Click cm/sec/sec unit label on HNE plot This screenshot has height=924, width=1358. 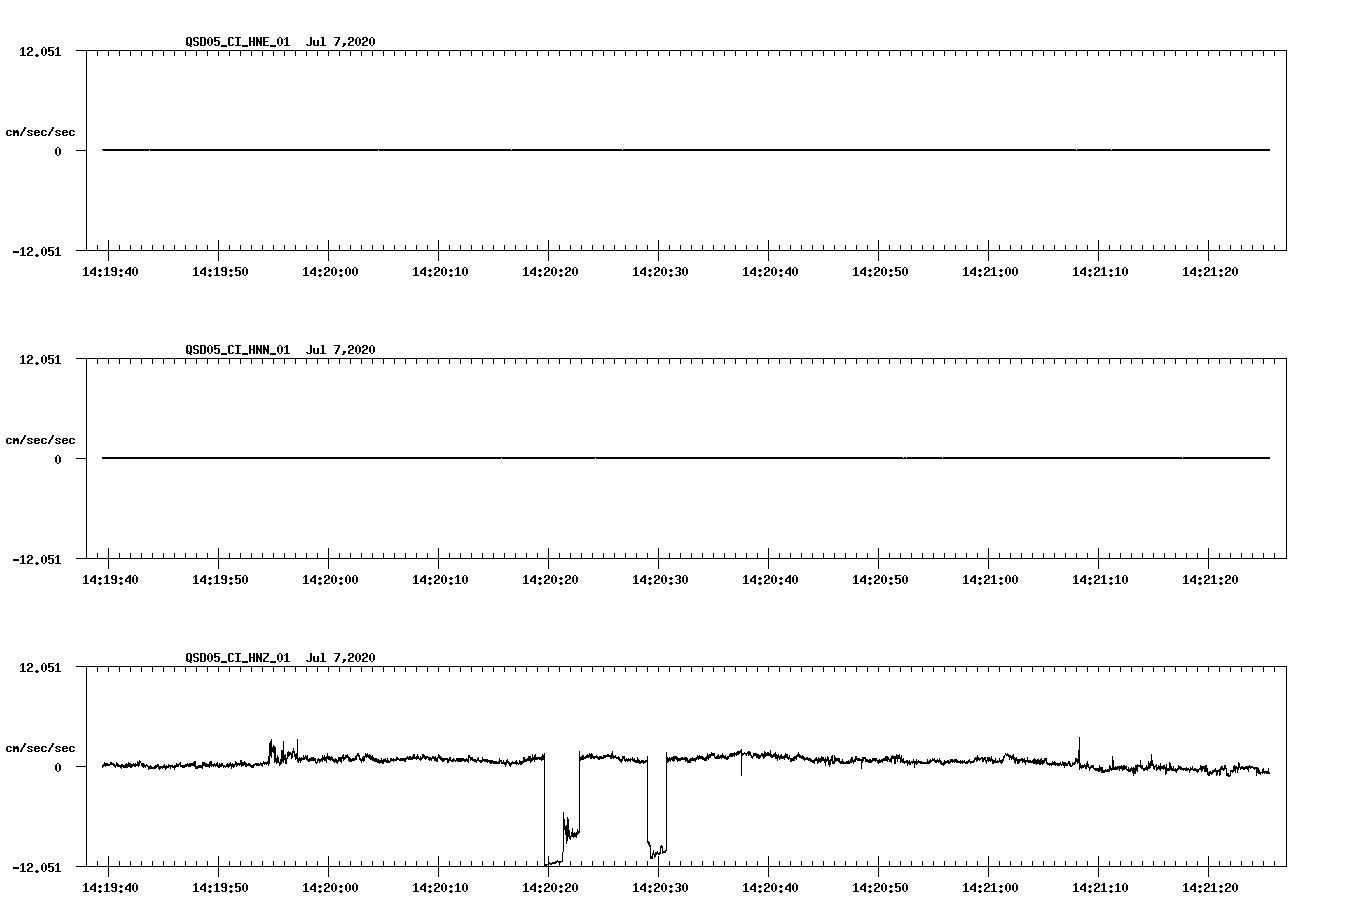pyautogui.click(x=40, y=132)
